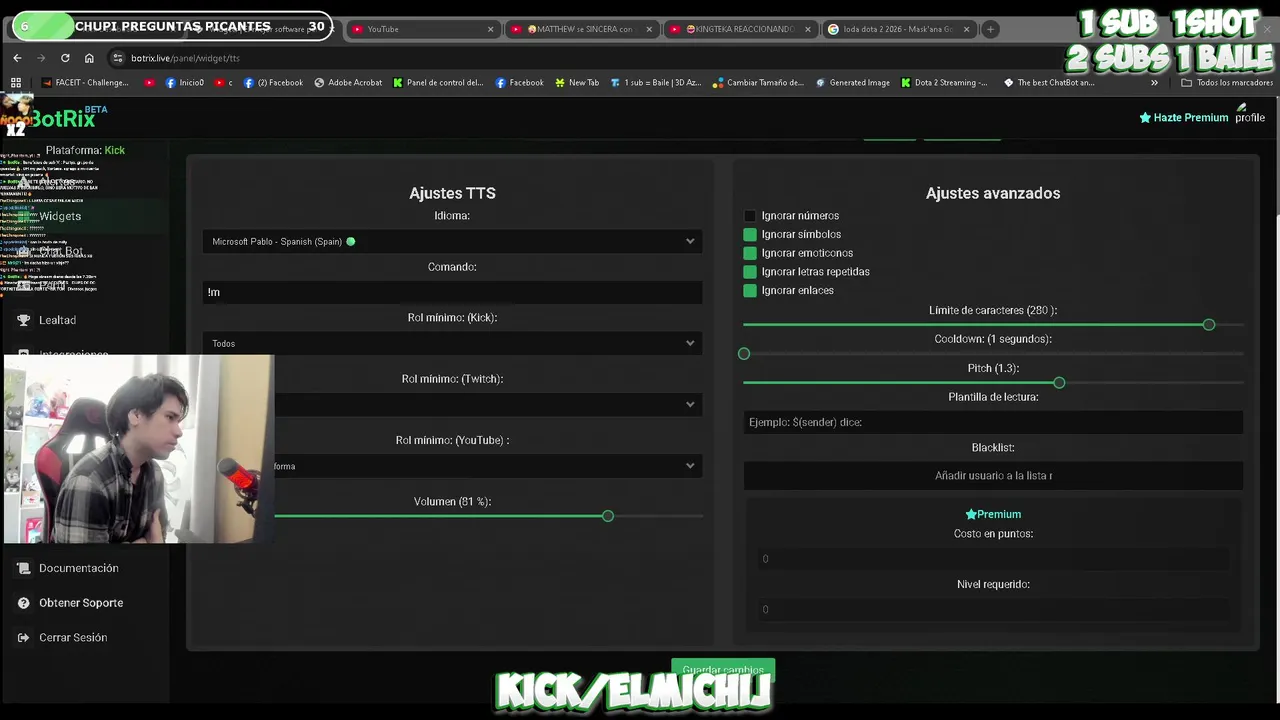The height and width of the screenshot is (720, 1280).
Task: Toggle the Ignorar símbolos checkbox
Action: click(750, 234)
